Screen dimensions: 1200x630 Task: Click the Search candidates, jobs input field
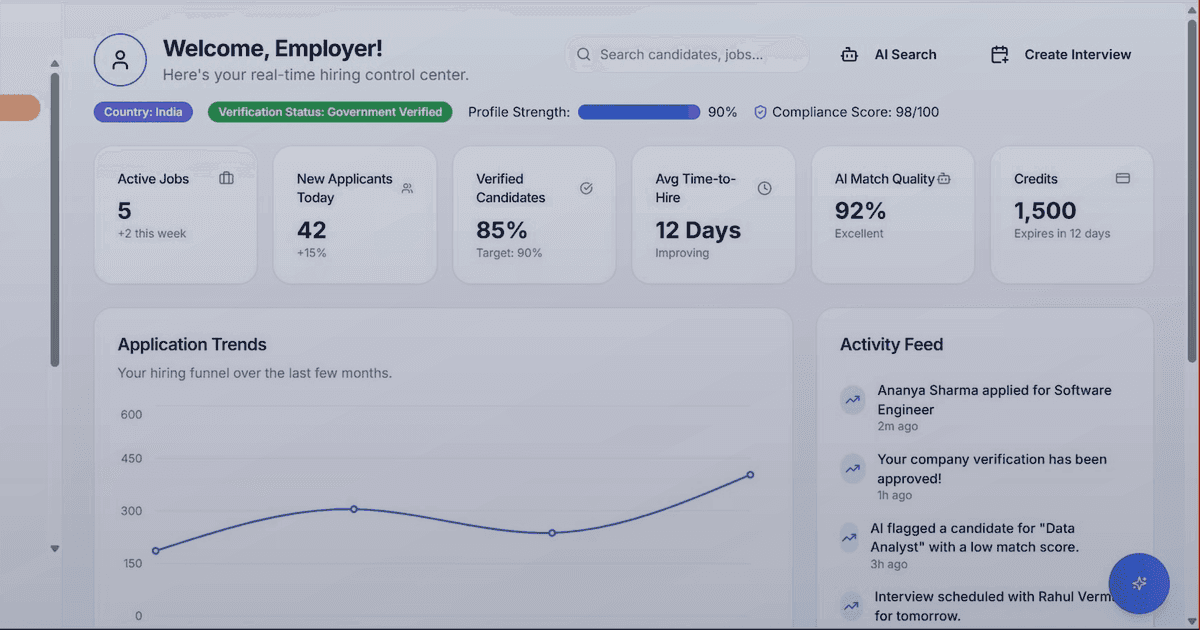(x=690, y=54)
